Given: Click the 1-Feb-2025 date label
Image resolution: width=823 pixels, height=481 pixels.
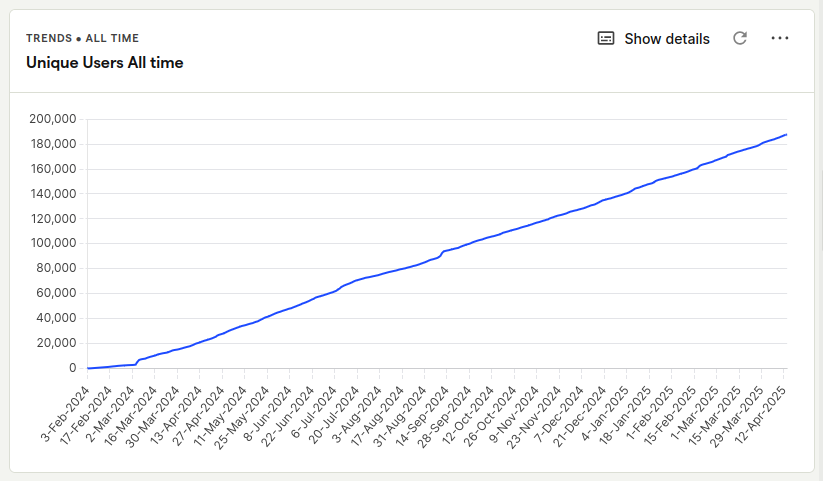Looking at the screenshot, I should 649,414.
